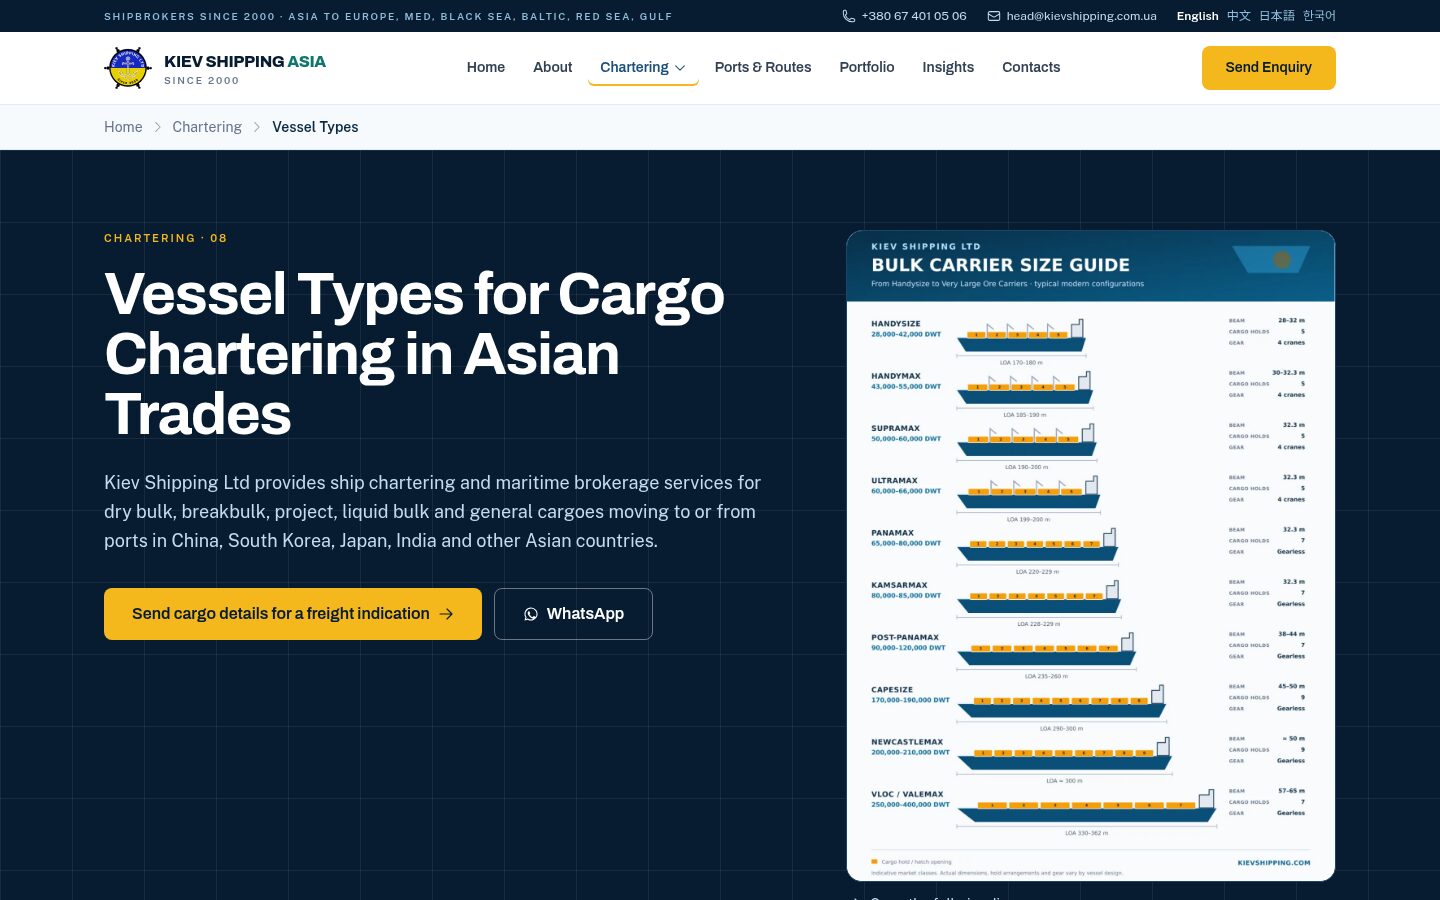Click the CHARTERING · 08 label
Screen dimensions: 1440x900
(x=166, y=238)
